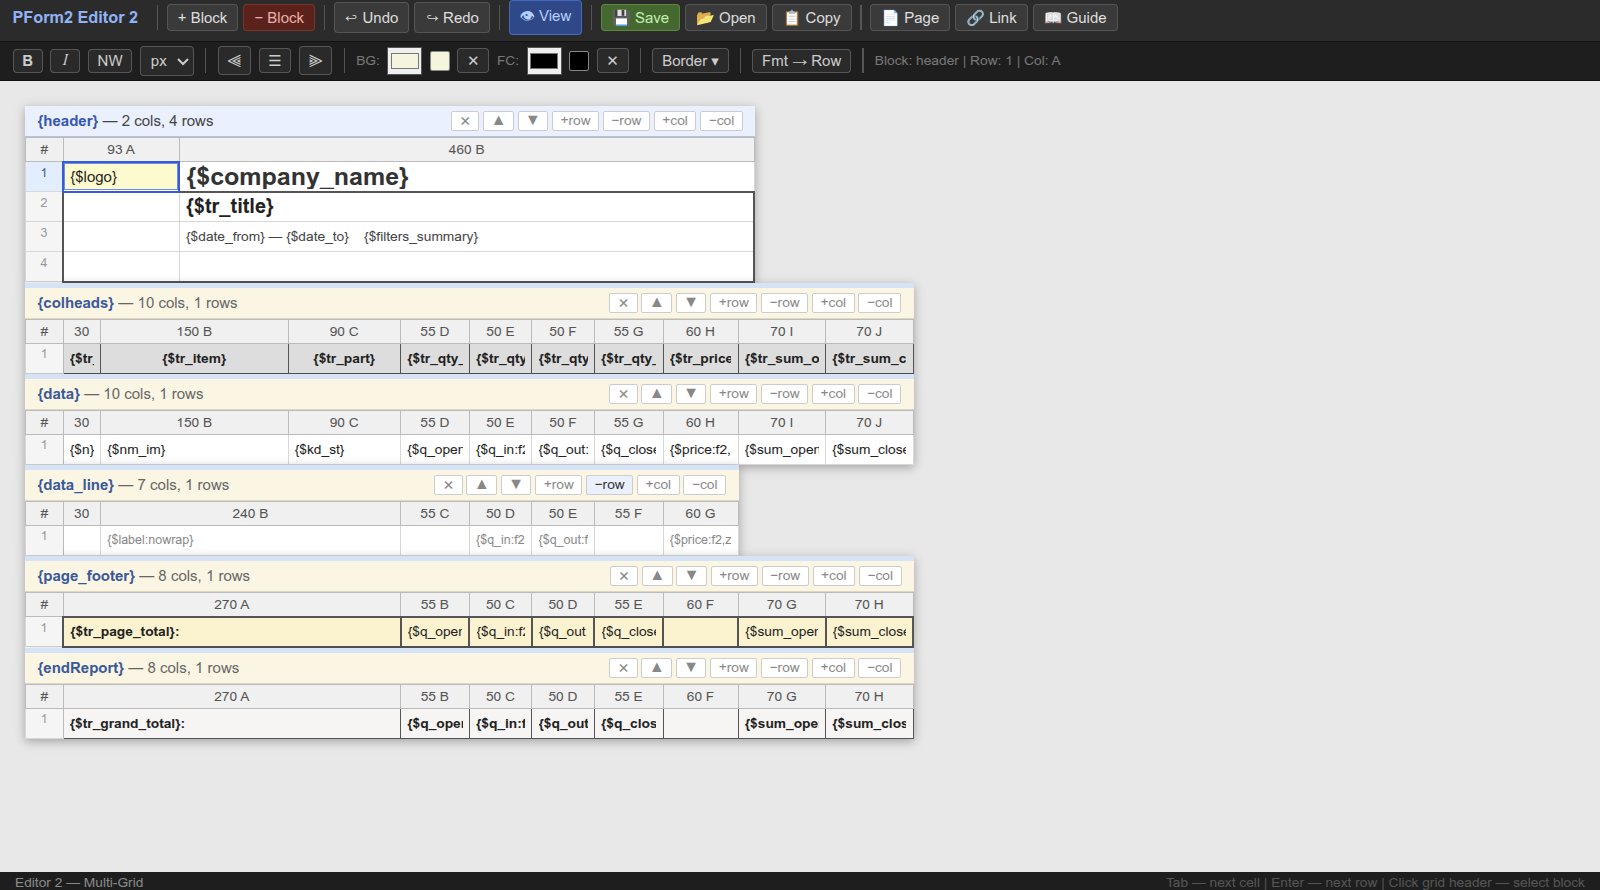Screen dimensions: 1600x890
Task: Apply the black font color preset
Action: pyautogui.click(x=579, y=61)
